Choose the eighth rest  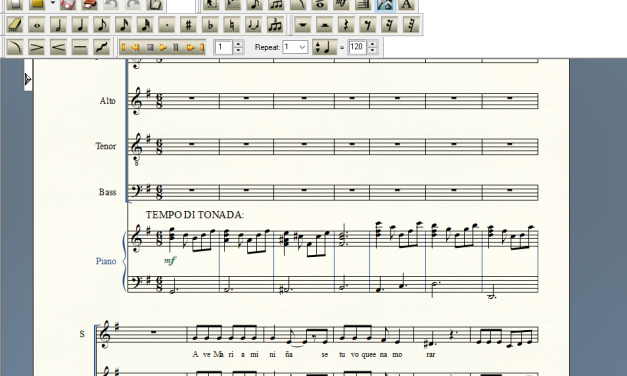[x=368, y=25]
